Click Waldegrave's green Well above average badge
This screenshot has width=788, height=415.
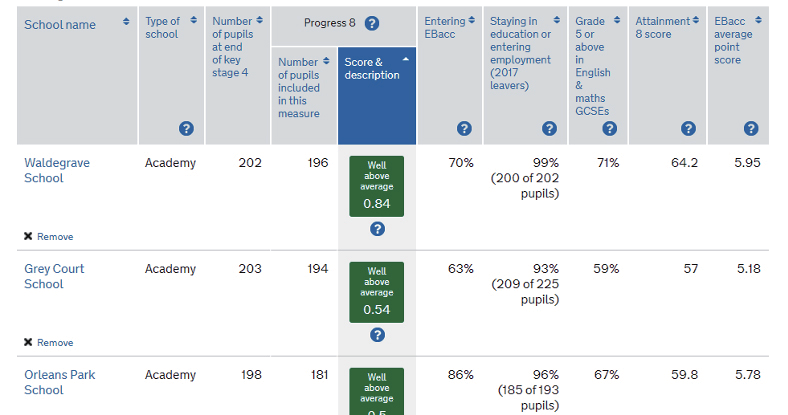pos(377,186)
